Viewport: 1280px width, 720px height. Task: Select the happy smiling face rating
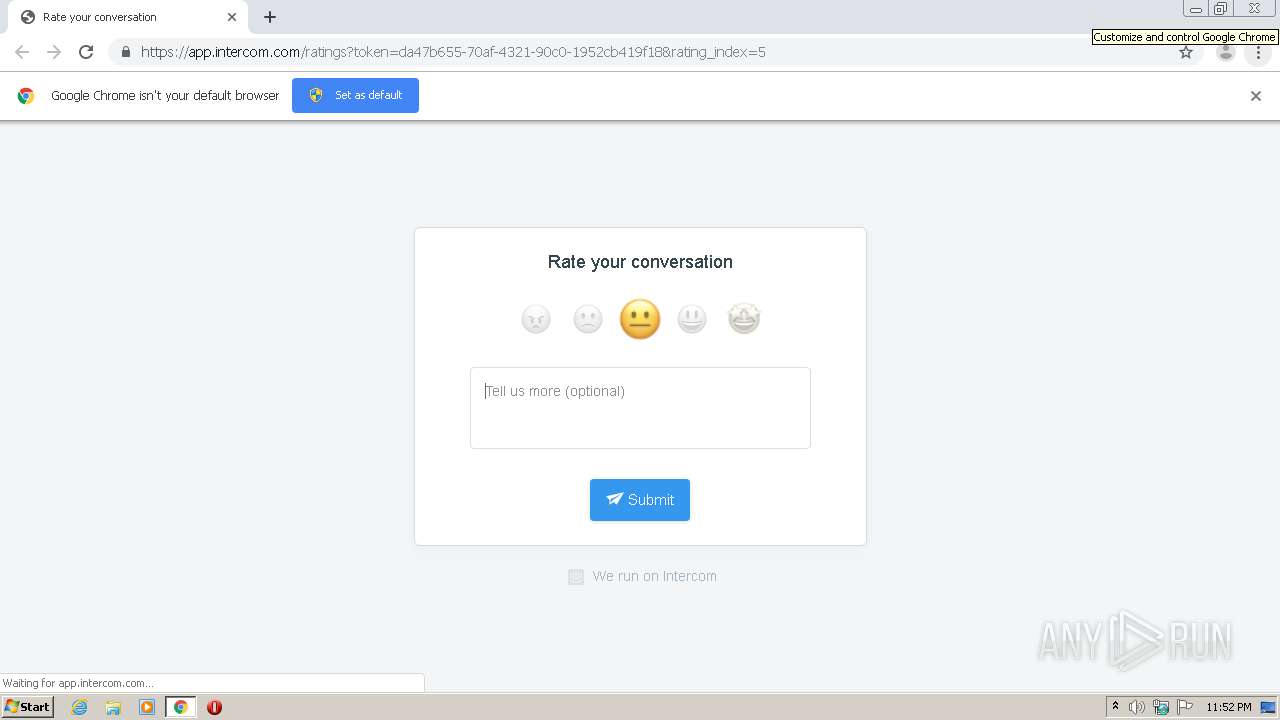[692, 319]
